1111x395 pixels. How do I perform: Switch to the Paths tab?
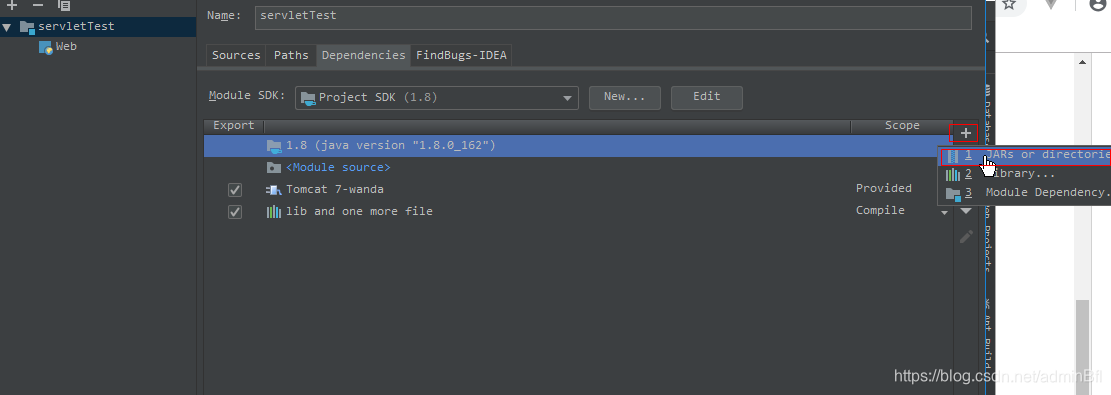(291, 55)
